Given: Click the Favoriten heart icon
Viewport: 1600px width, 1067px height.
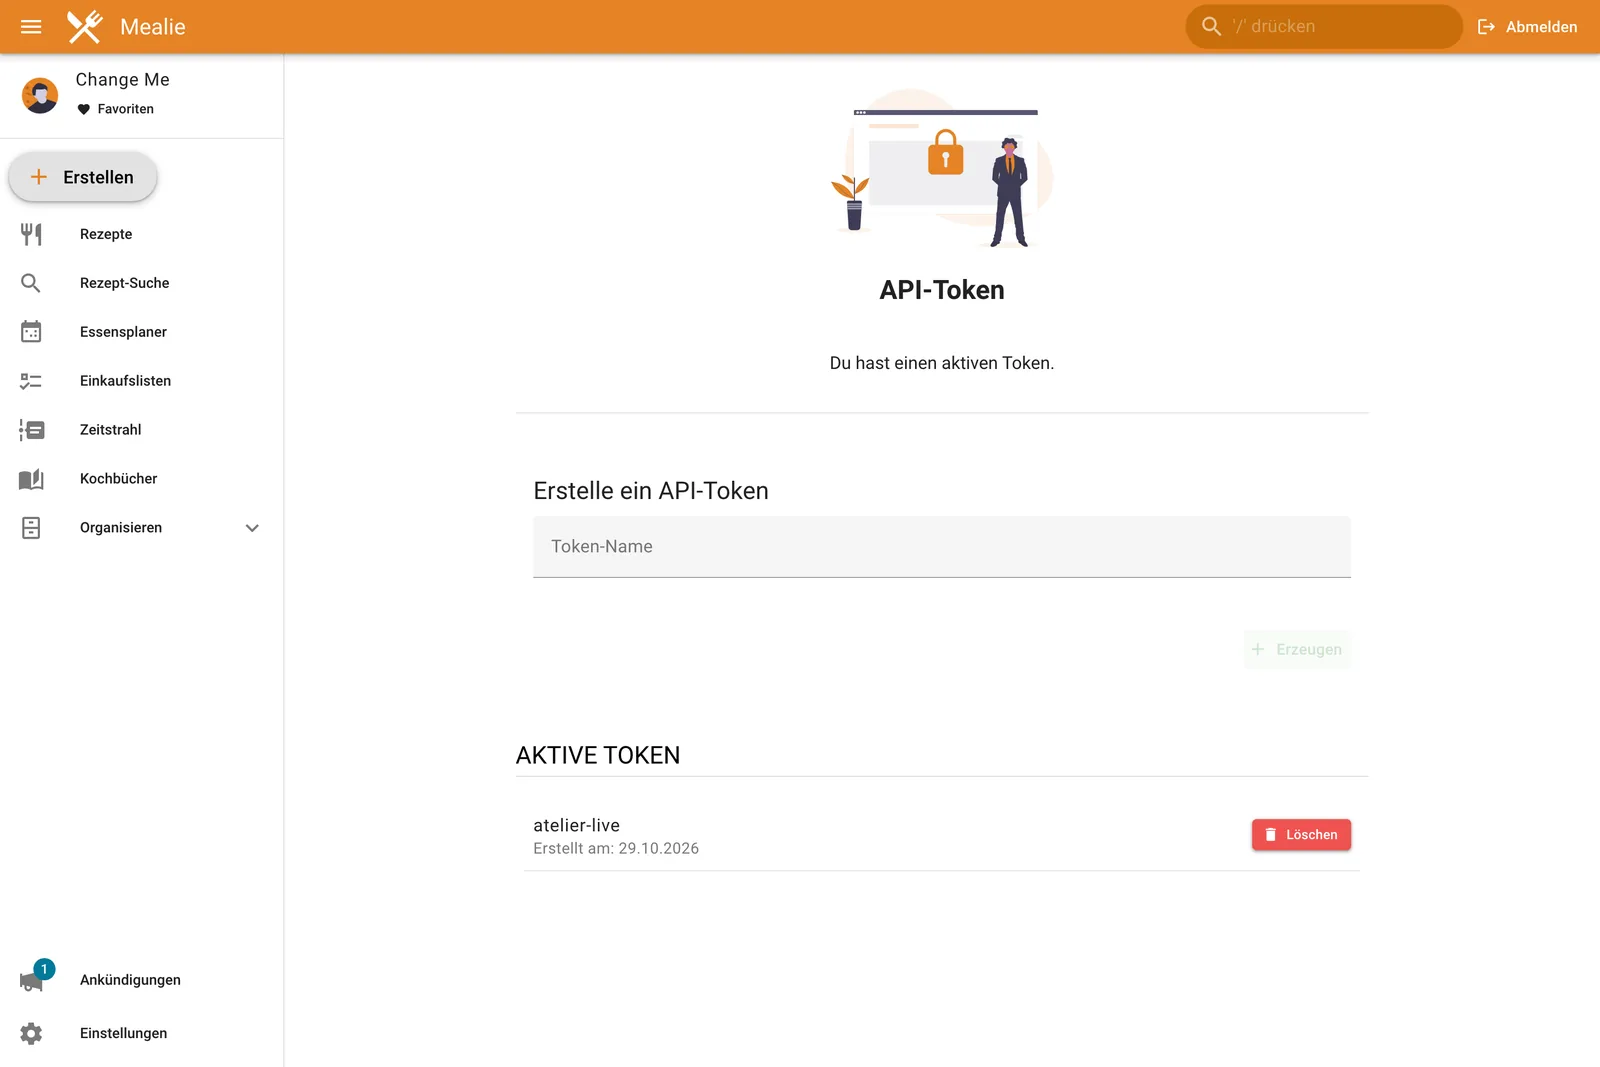Looking at the screenshot, I should pos(84,109).
